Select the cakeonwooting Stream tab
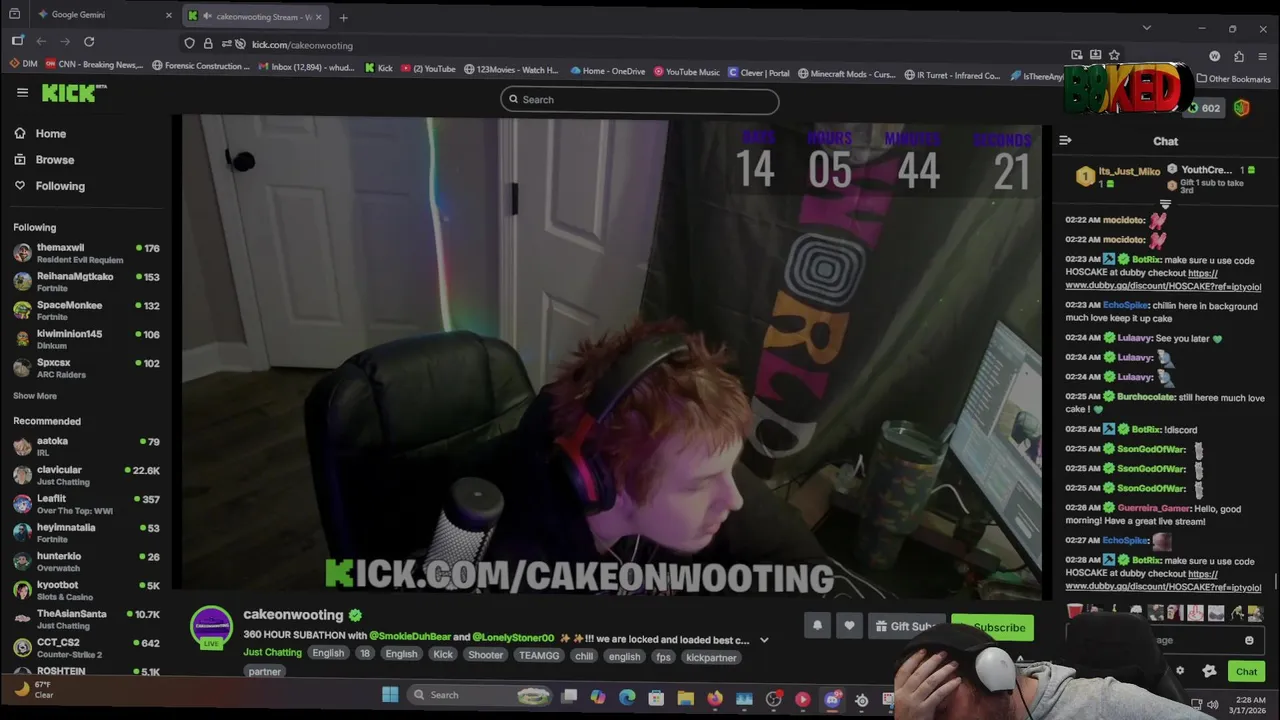1280x720 pixels. [254, 17]
